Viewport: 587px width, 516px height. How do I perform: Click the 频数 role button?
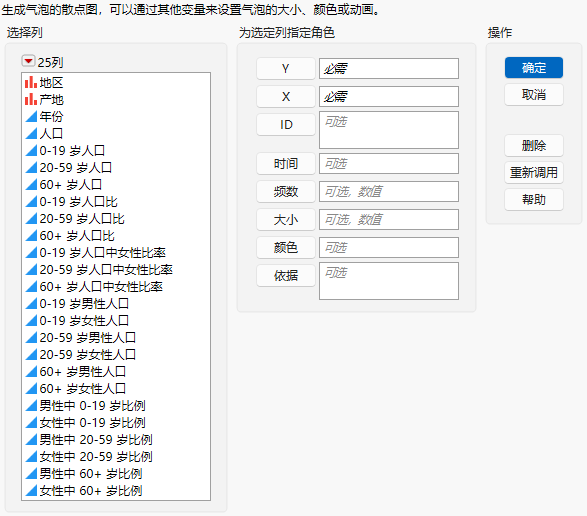[x=286, y=192]
